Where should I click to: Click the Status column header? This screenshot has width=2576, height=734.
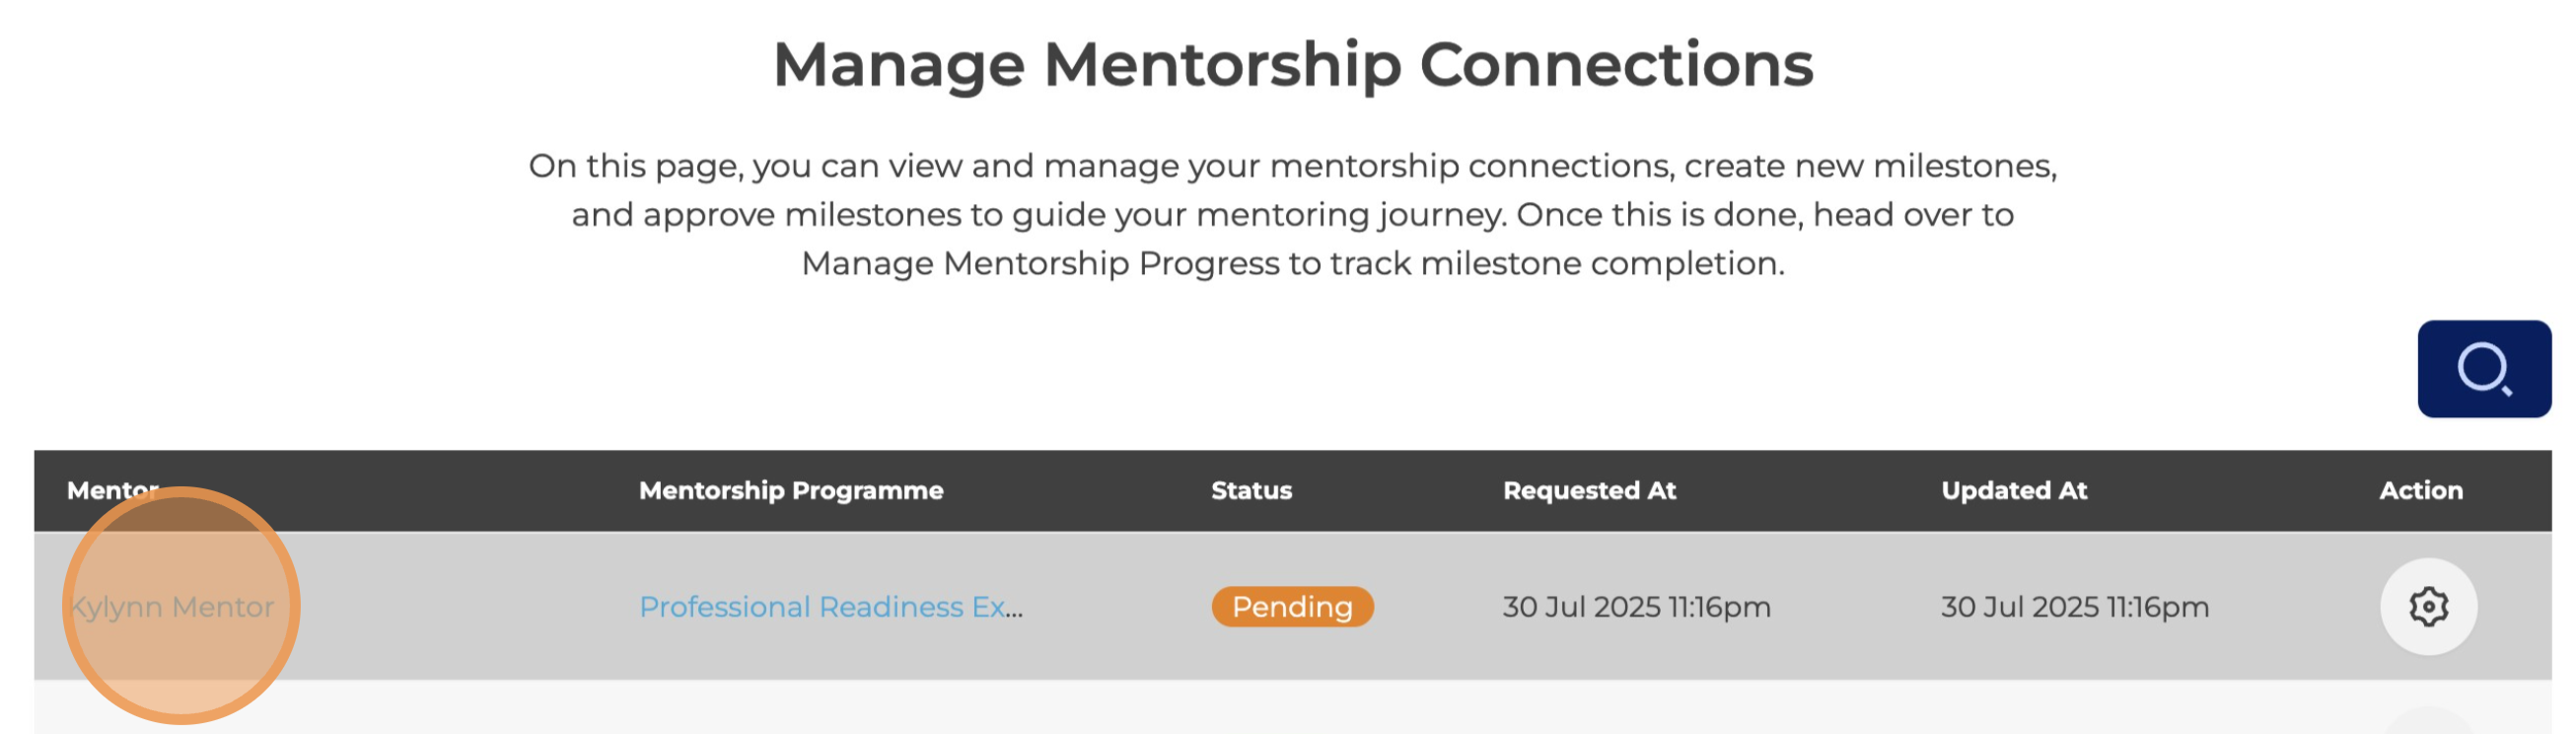coord(1251,490)
